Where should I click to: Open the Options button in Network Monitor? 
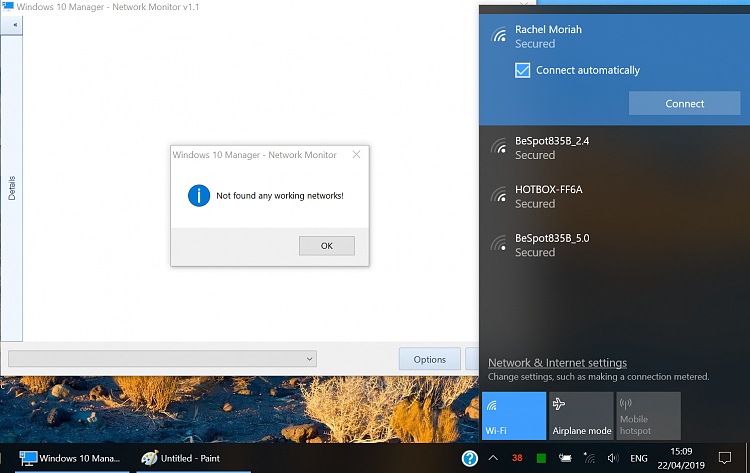coord(430,359)
